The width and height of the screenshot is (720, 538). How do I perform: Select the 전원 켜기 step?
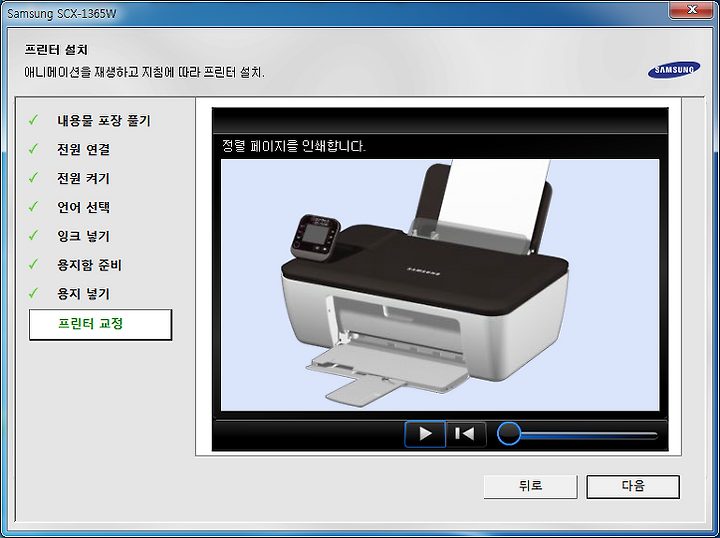84,179
